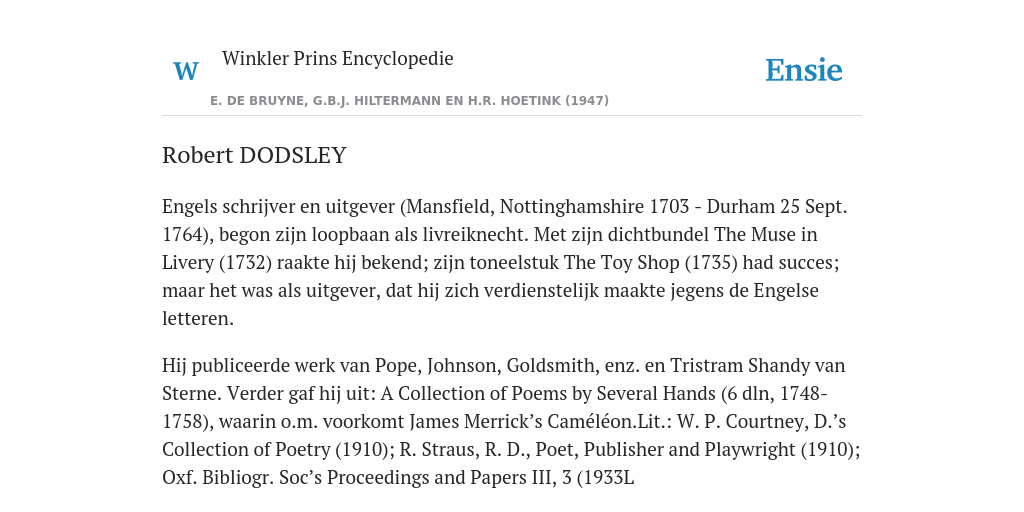
Task: Click the Robert DODSLEY heading
Action: point(254,155)
